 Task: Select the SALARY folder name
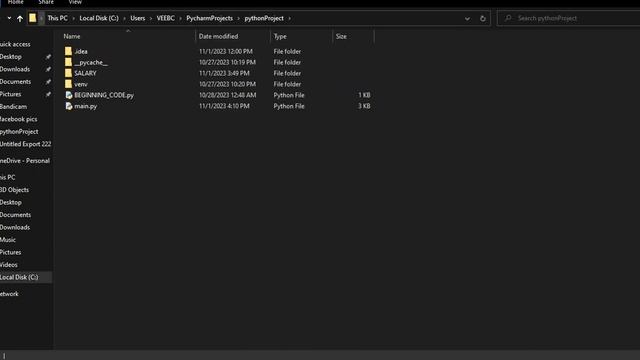85,73
